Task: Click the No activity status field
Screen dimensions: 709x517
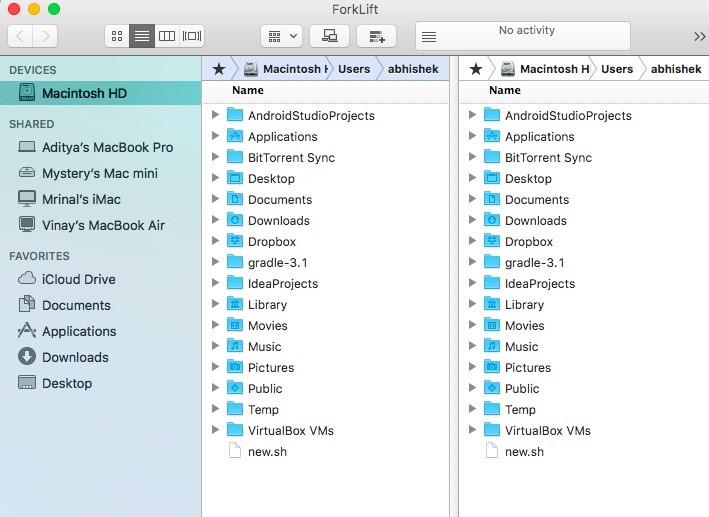Action: 523,36
